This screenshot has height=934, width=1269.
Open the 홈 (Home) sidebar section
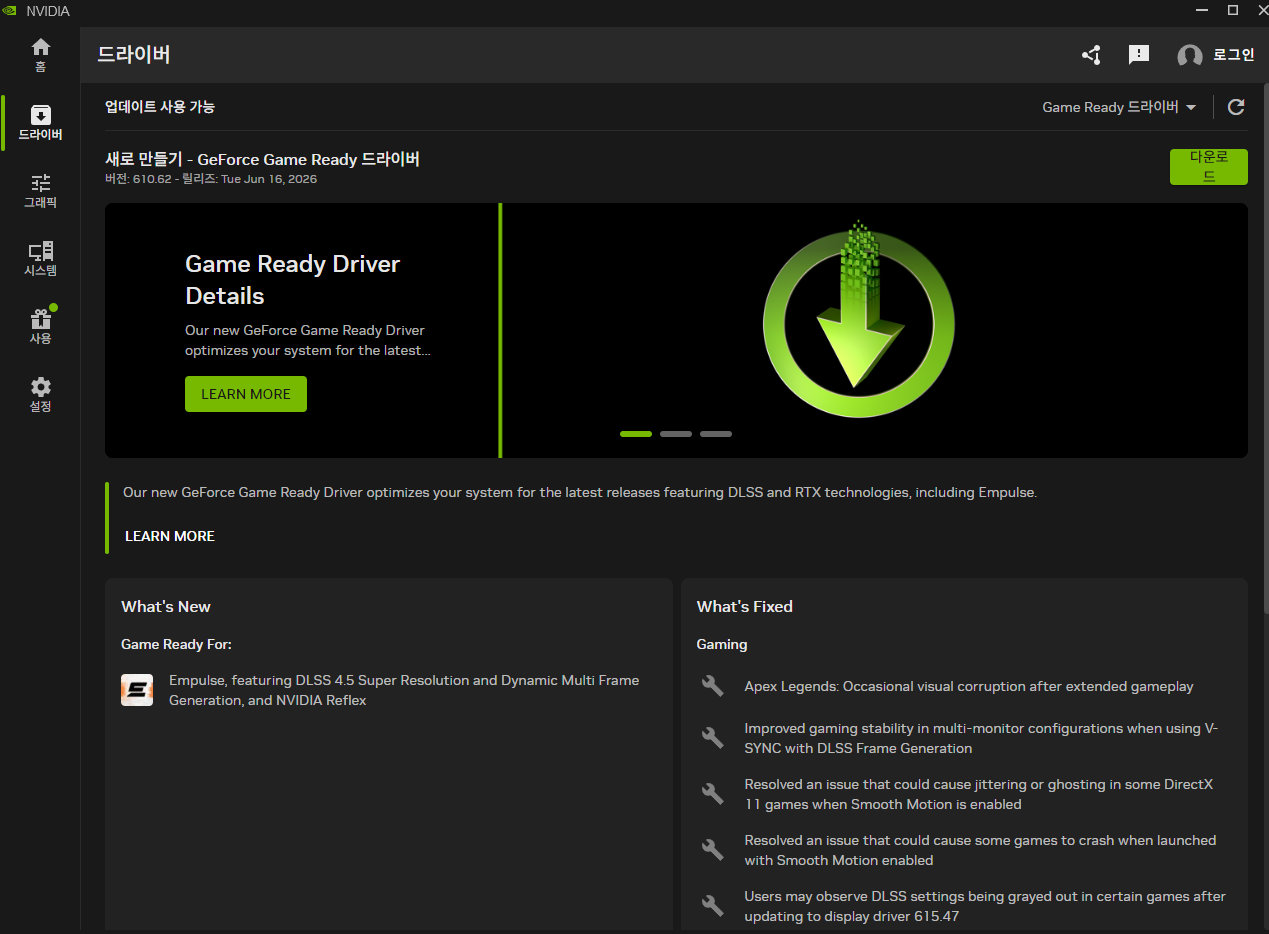40,55
